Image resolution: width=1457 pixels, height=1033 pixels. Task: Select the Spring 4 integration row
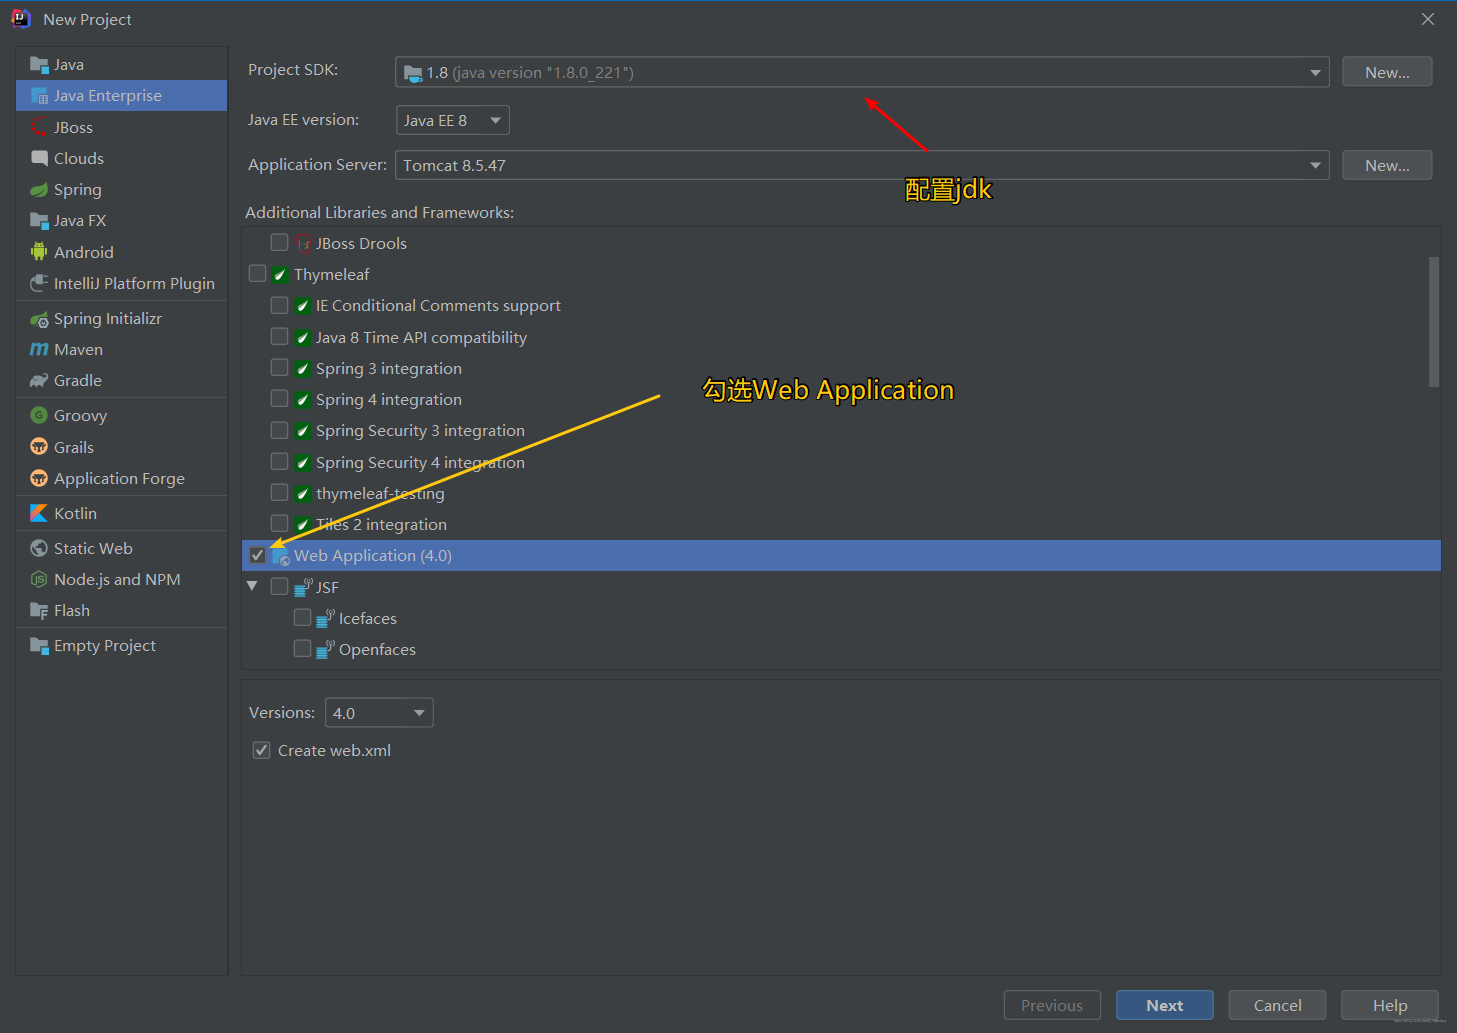841,400
